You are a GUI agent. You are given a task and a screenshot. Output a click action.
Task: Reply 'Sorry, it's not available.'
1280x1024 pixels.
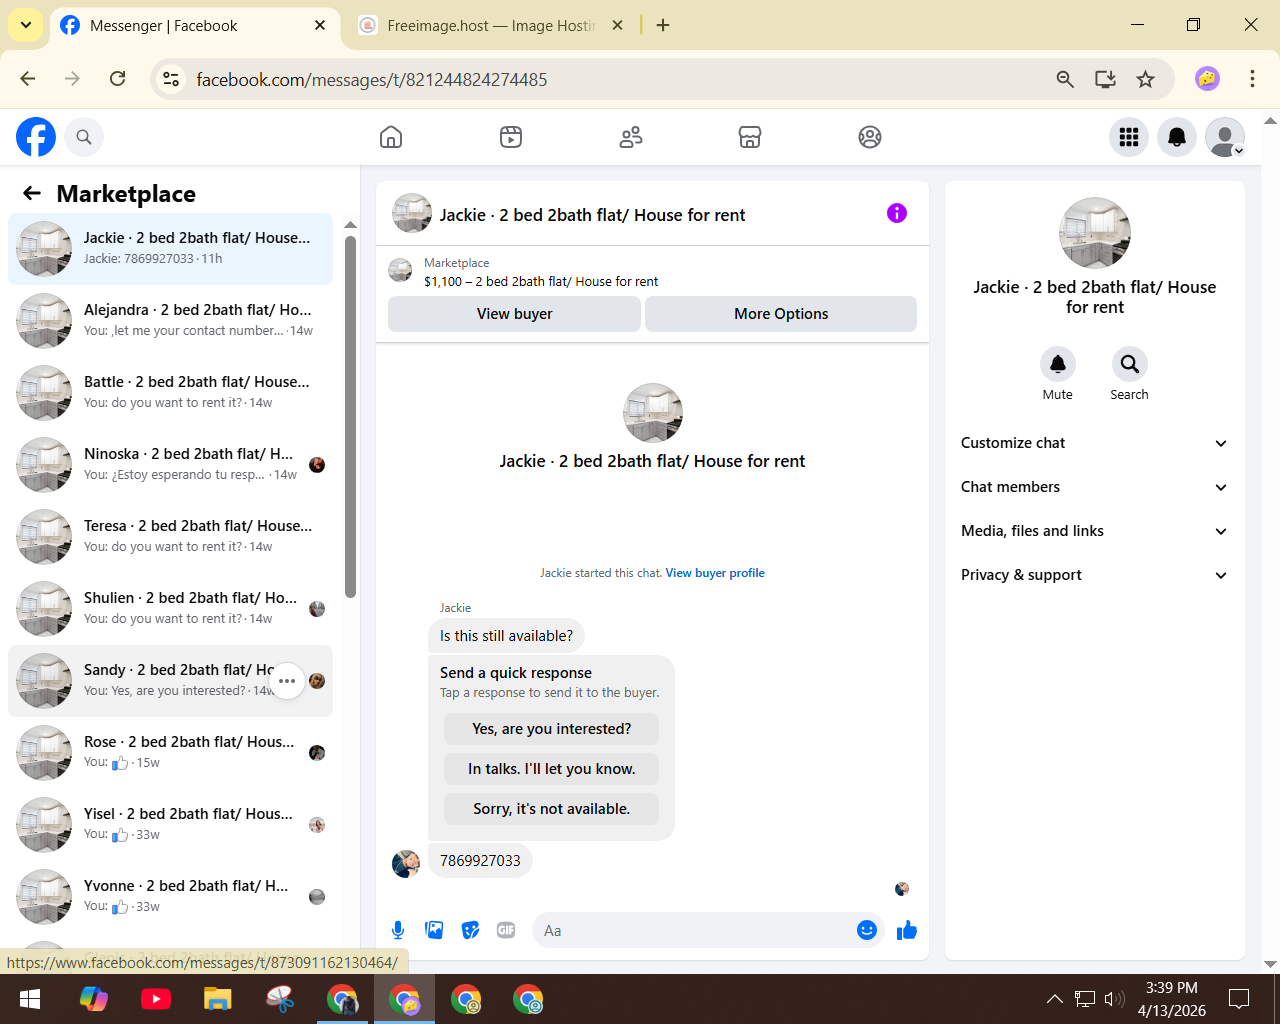pos(552,809)
